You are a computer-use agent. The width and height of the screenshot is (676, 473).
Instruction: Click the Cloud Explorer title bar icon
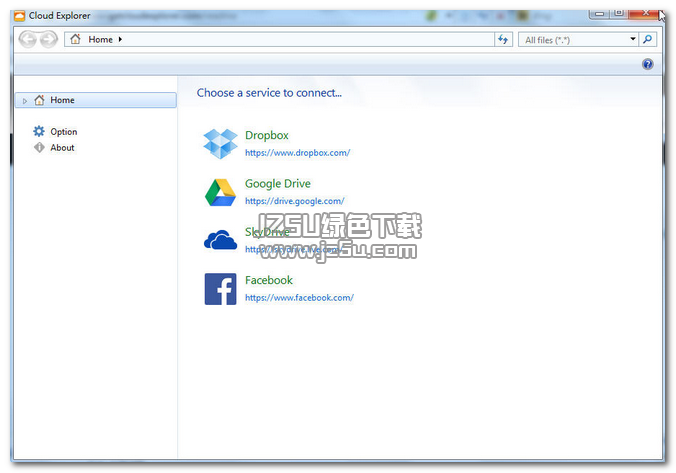19,16
